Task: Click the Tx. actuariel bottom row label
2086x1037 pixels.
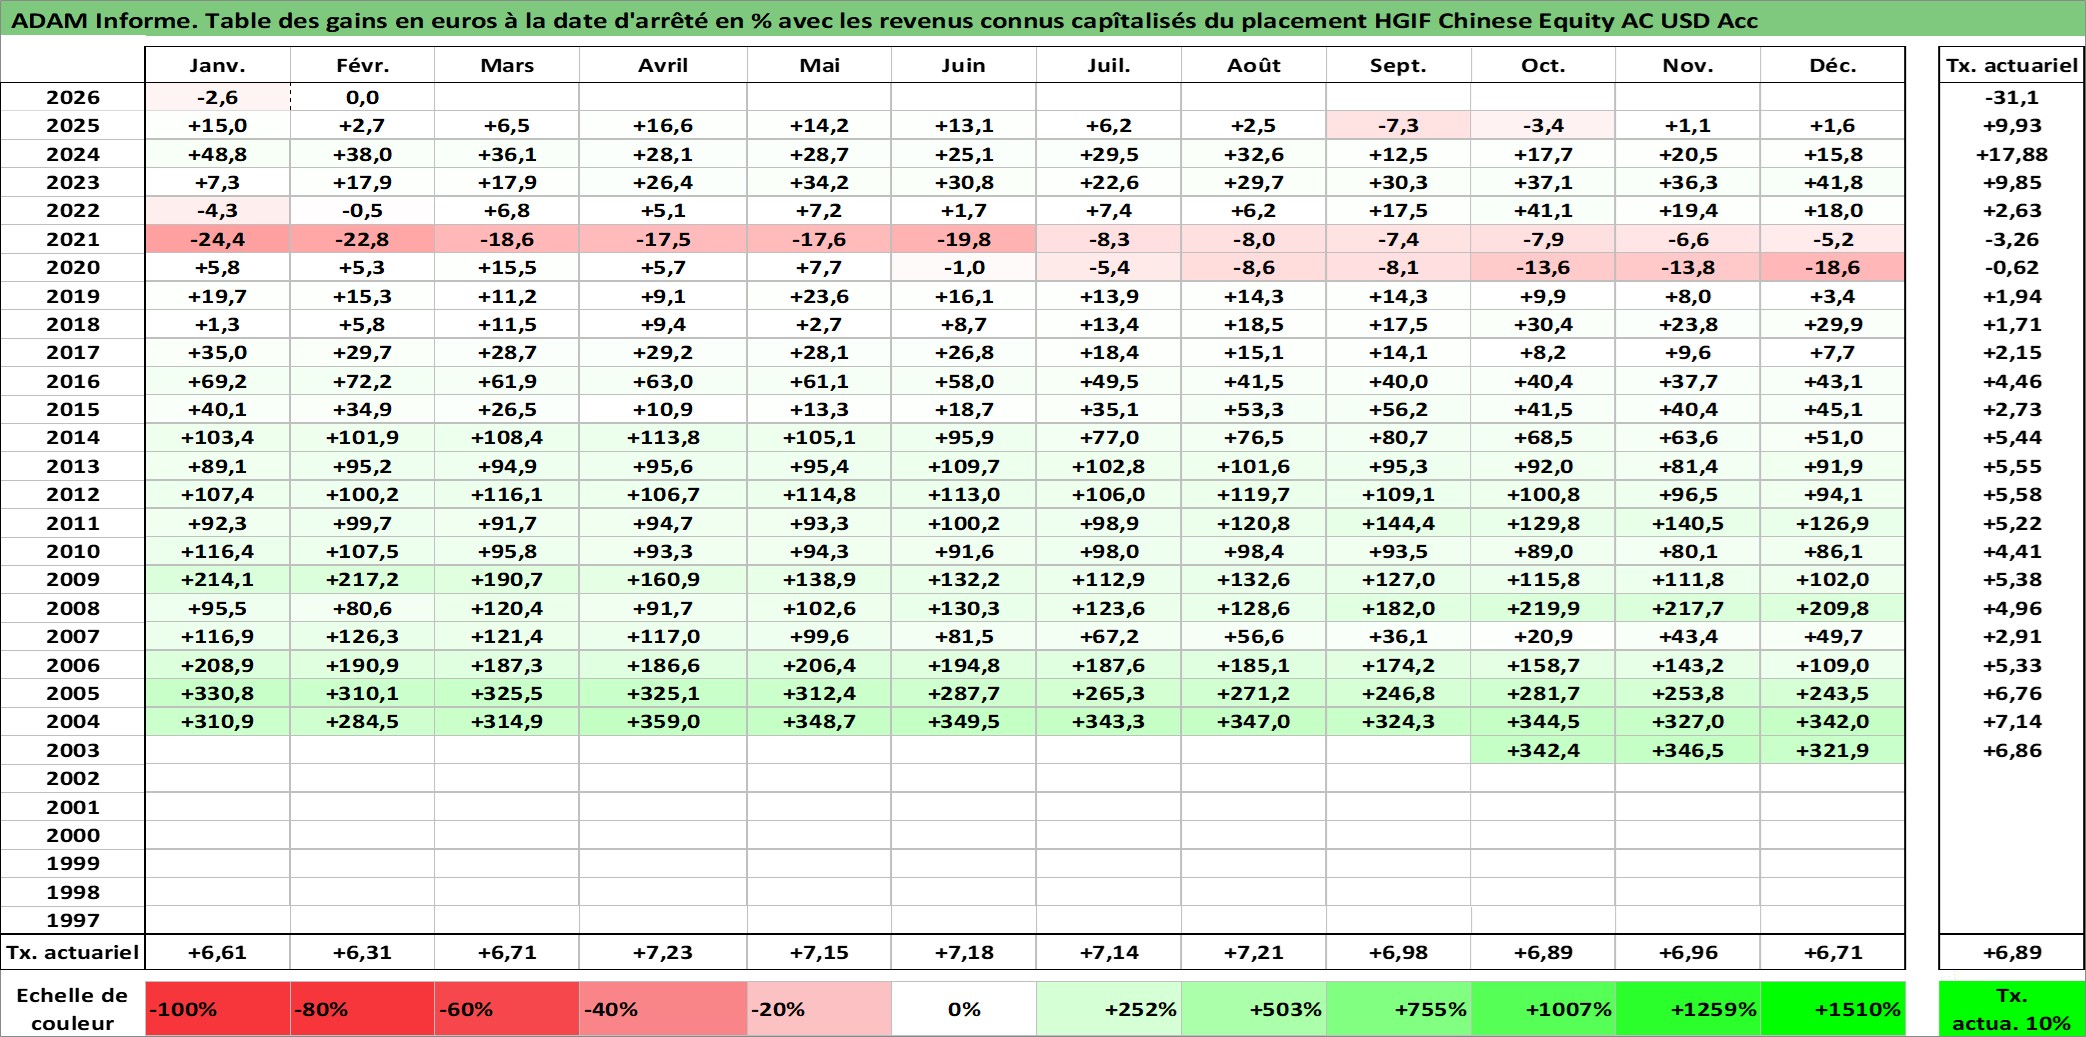Action: click(x=73, y=952)
